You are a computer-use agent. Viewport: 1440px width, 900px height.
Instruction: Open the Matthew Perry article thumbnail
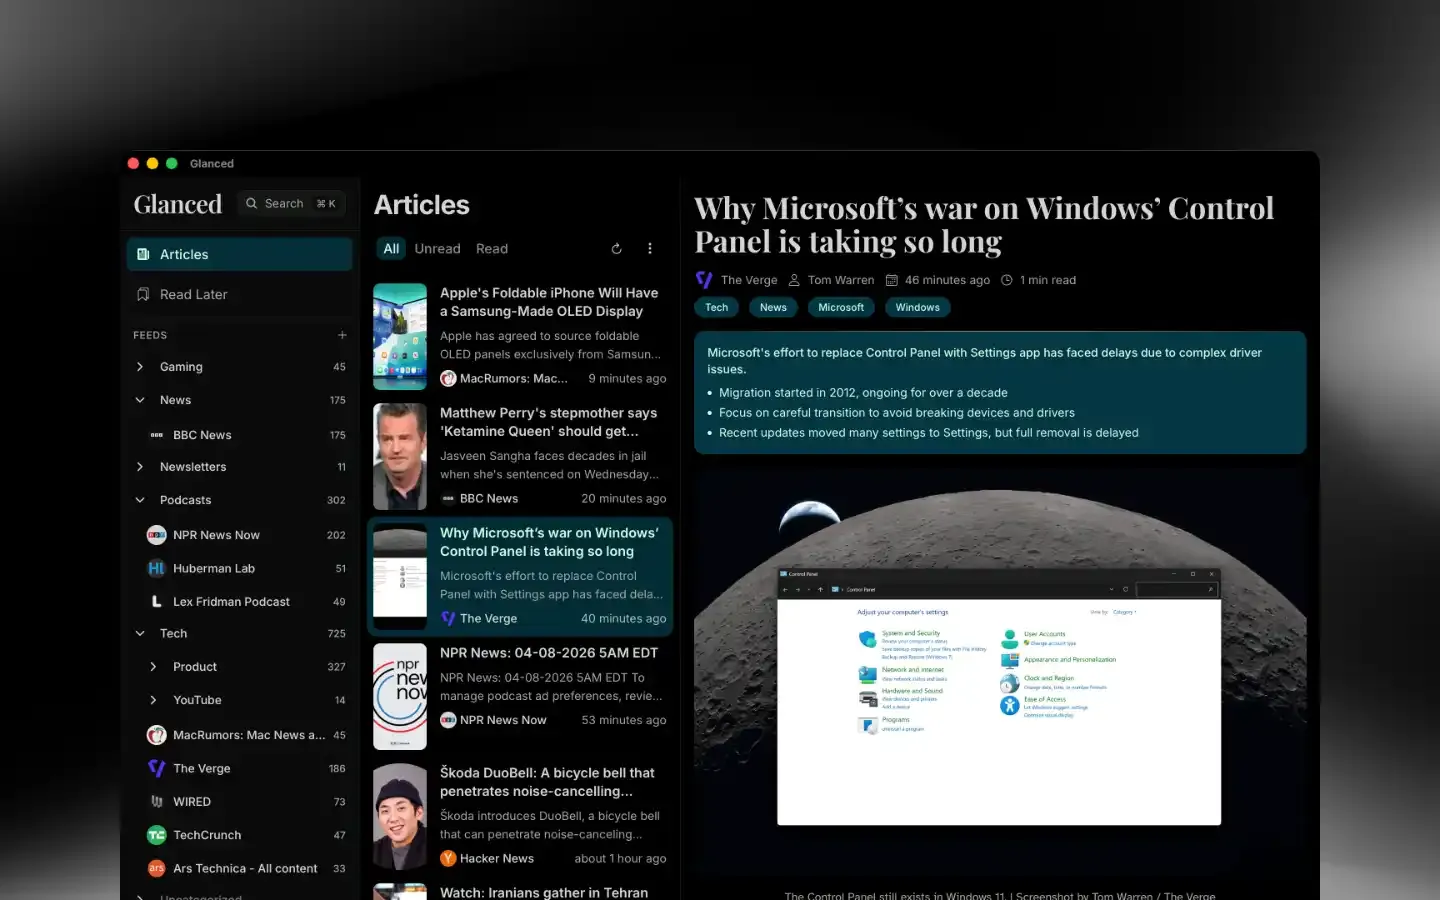pos(399,456)
